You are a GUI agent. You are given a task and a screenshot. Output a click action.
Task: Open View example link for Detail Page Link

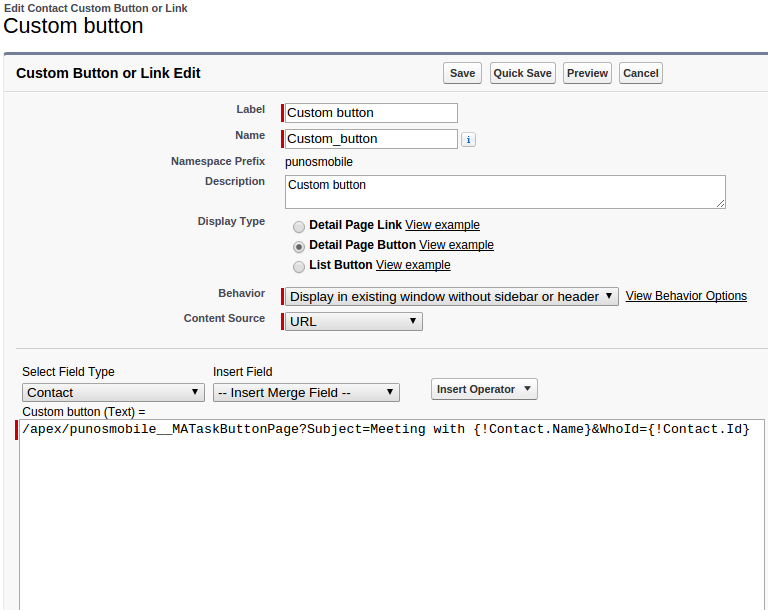(442, 225)
